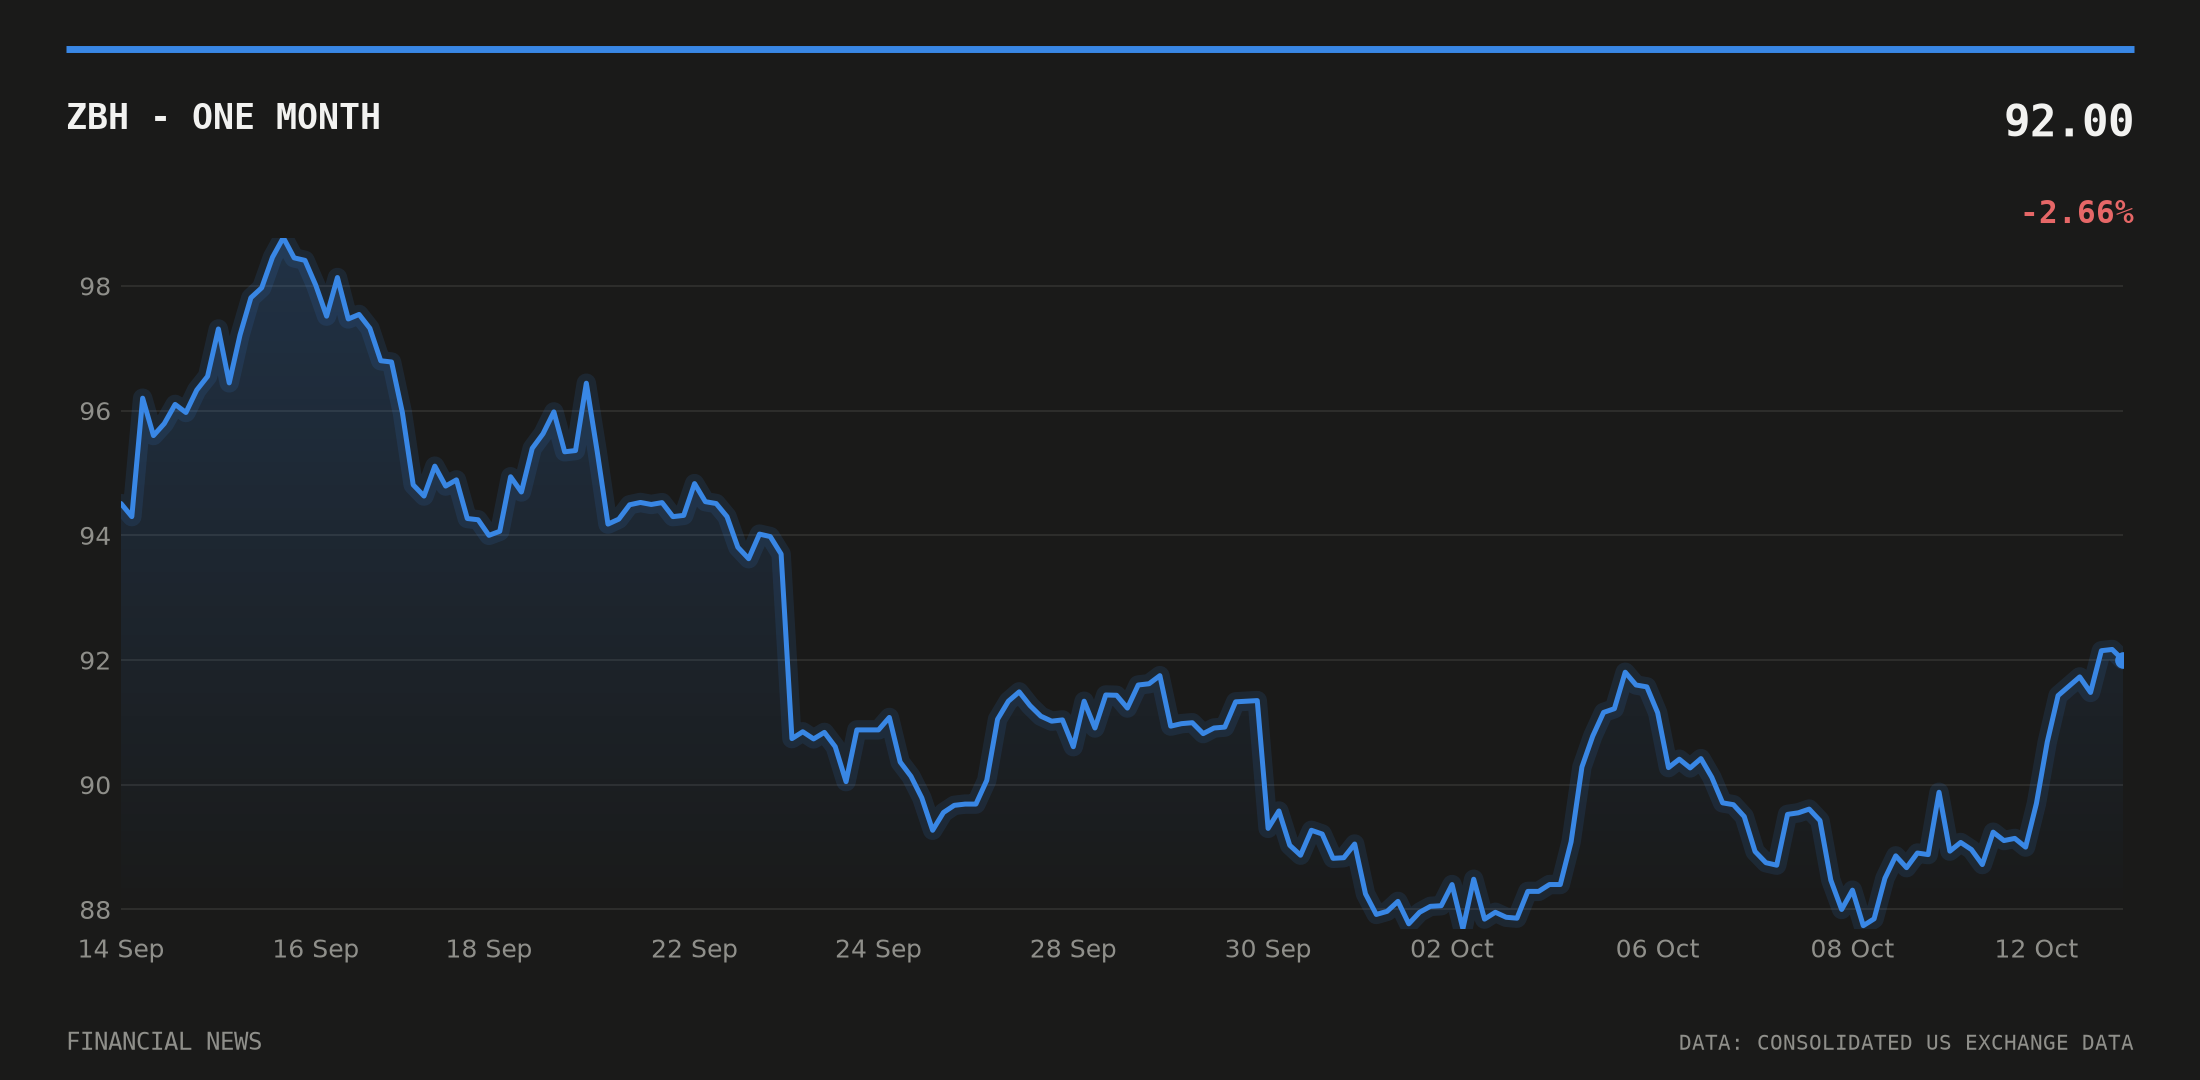This screenshot has width=2200, height=1080.
Task: Click the 90 y-axis label
Action: tap(95, 786)
